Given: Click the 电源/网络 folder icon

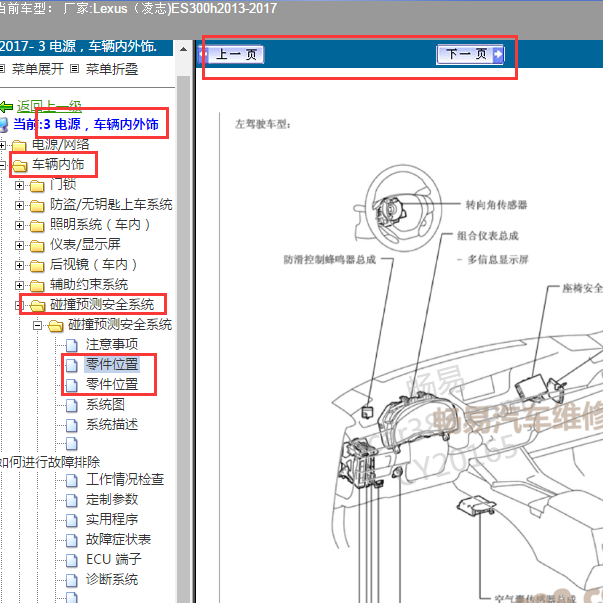Looking at the screenshot, I should click(19, 145).
